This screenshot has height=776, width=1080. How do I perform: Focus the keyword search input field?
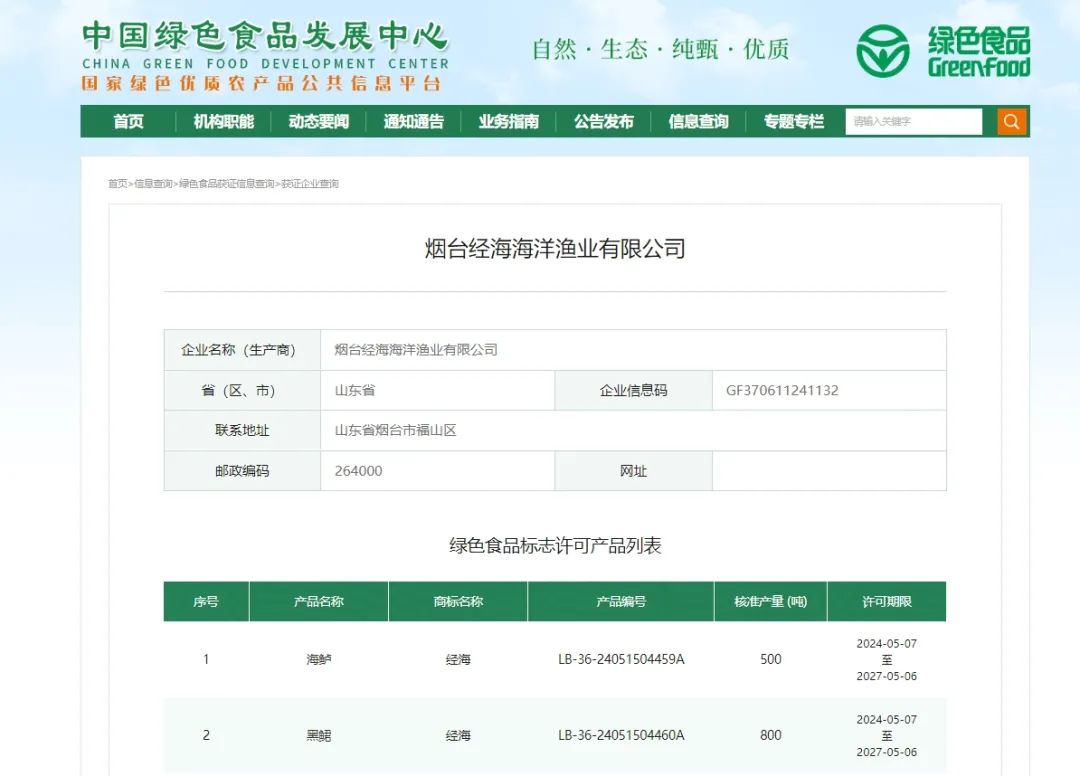click(x=914, y=122)
